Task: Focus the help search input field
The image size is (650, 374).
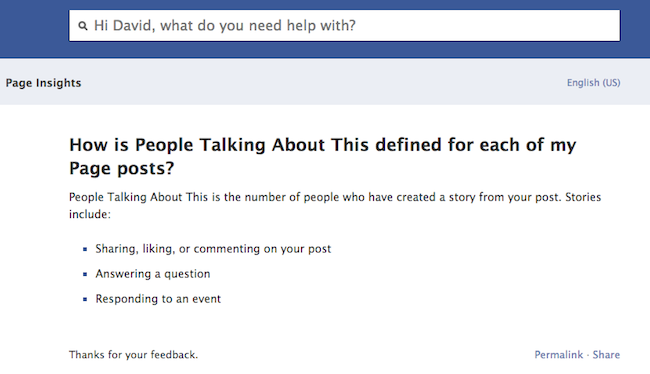Action: pyautogui.click(x=344, y=26)
